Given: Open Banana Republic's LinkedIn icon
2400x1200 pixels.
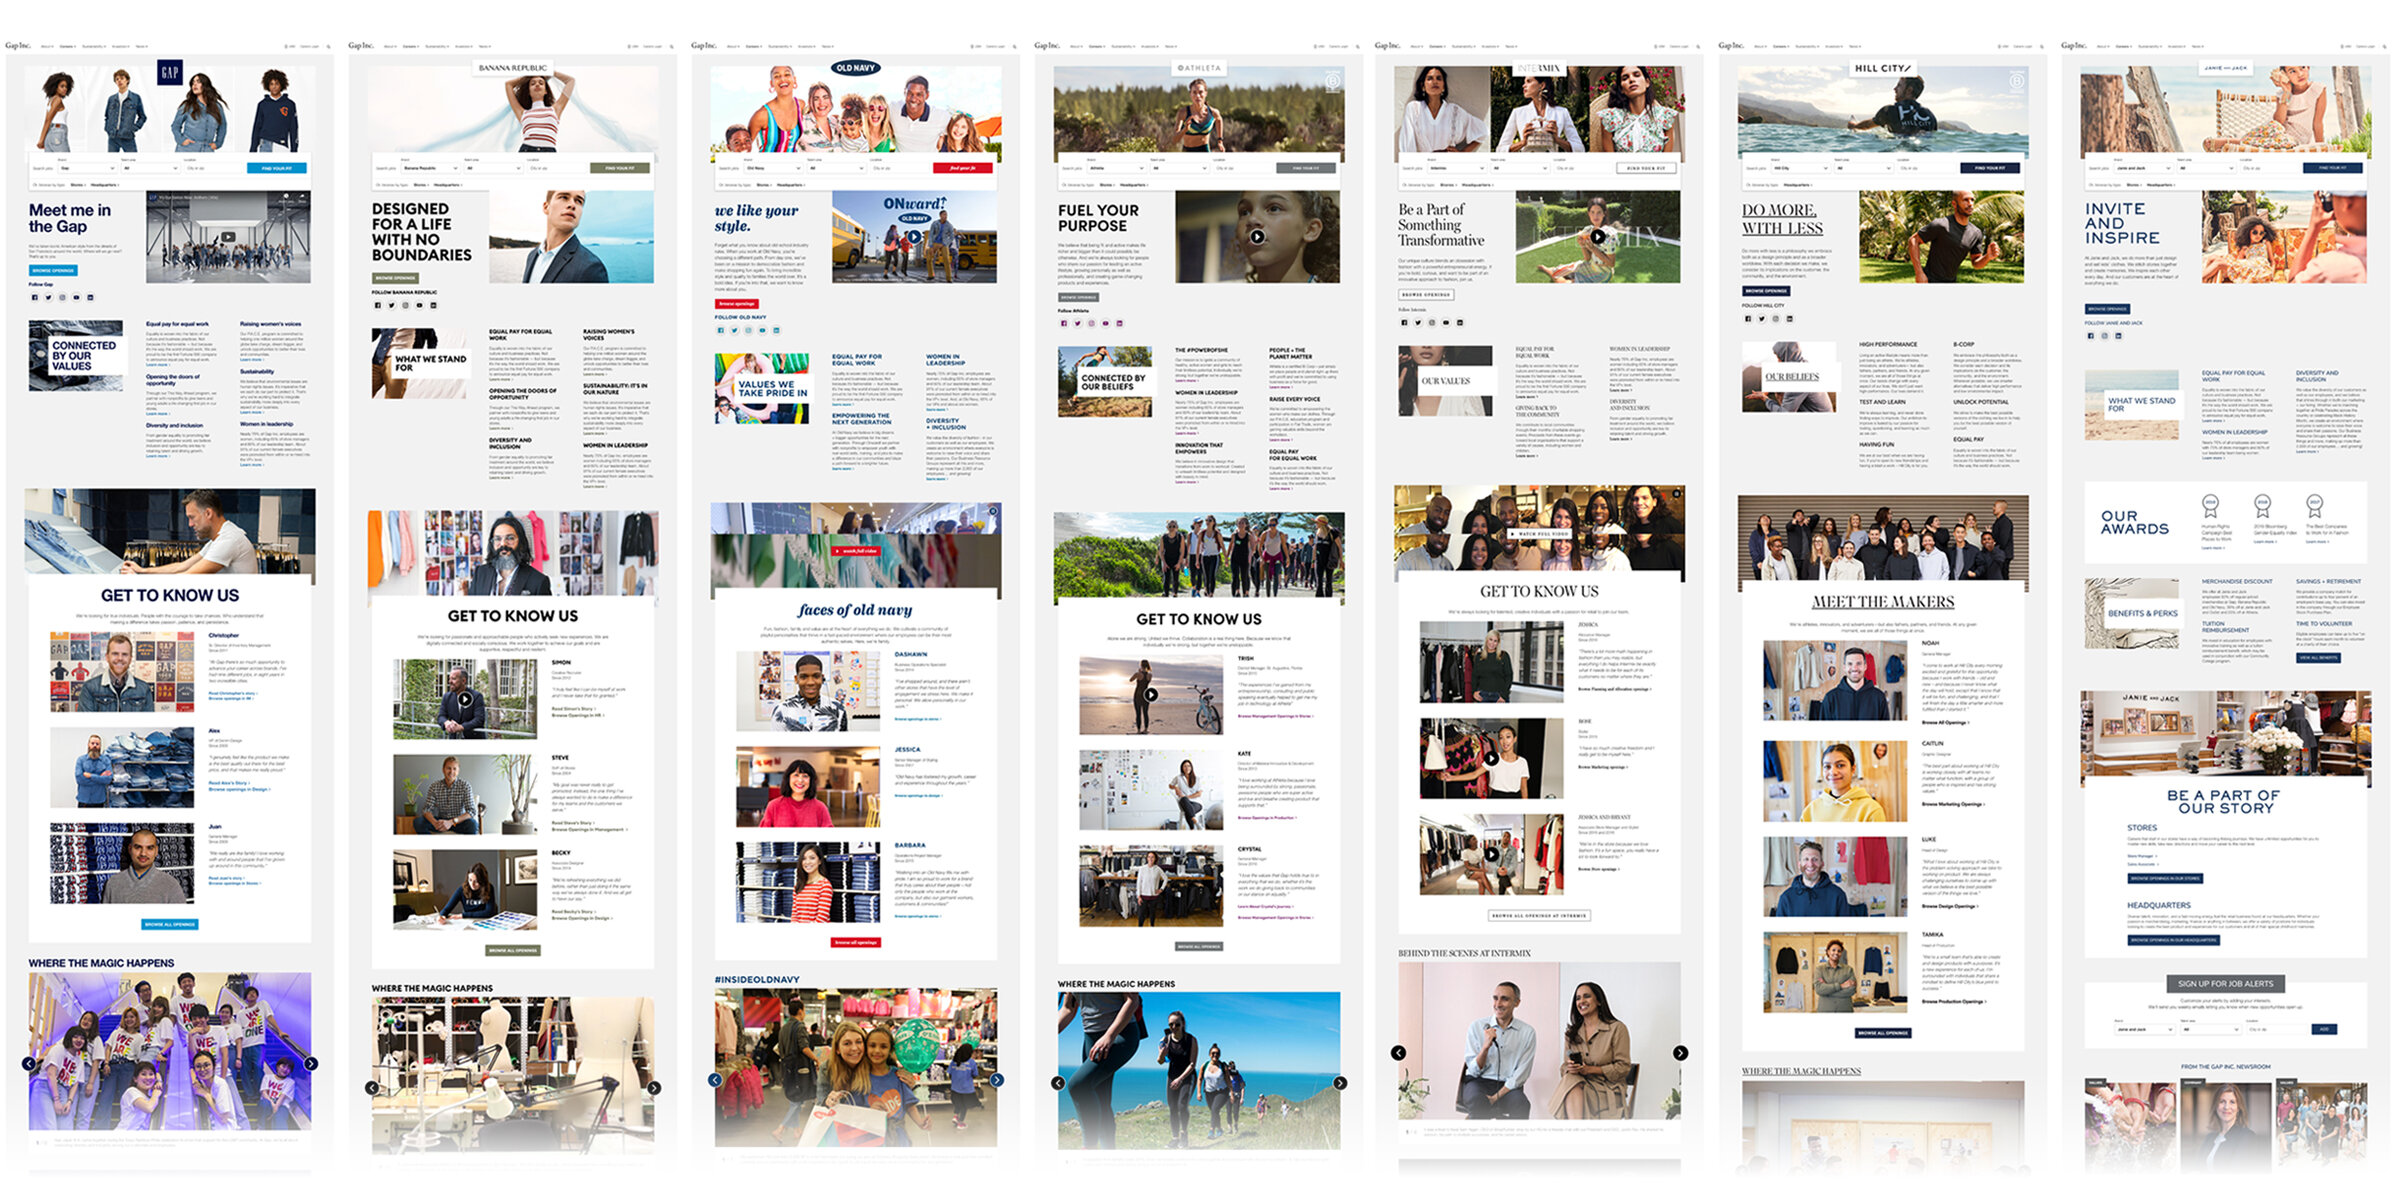Looking at the screenshot, I should (433, 305).
